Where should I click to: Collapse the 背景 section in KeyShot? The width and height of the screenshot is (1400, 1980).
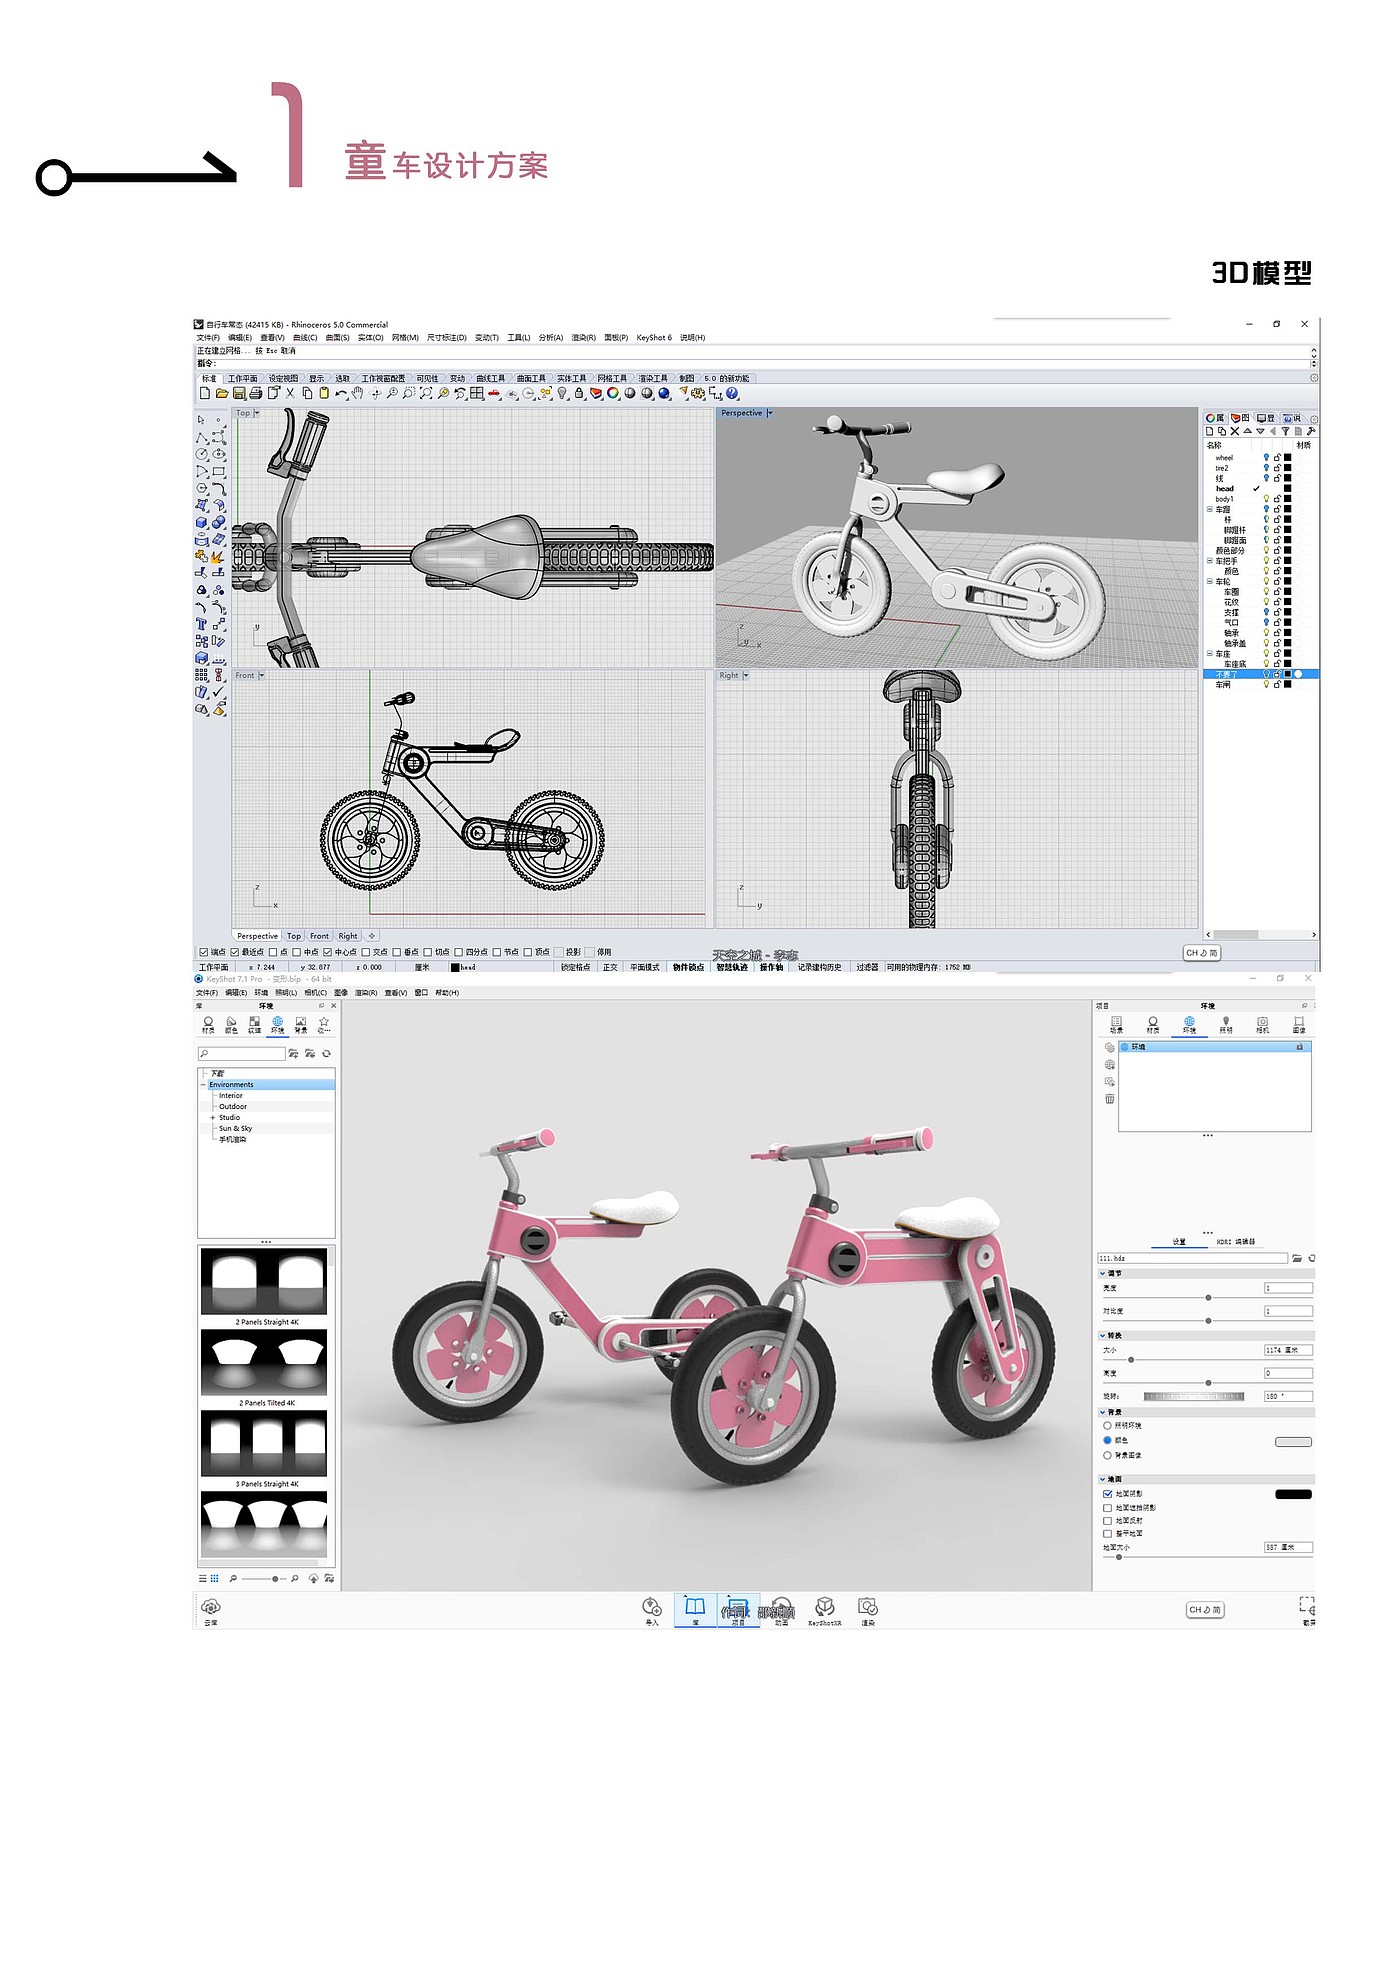click(x=1103, y=1412)
